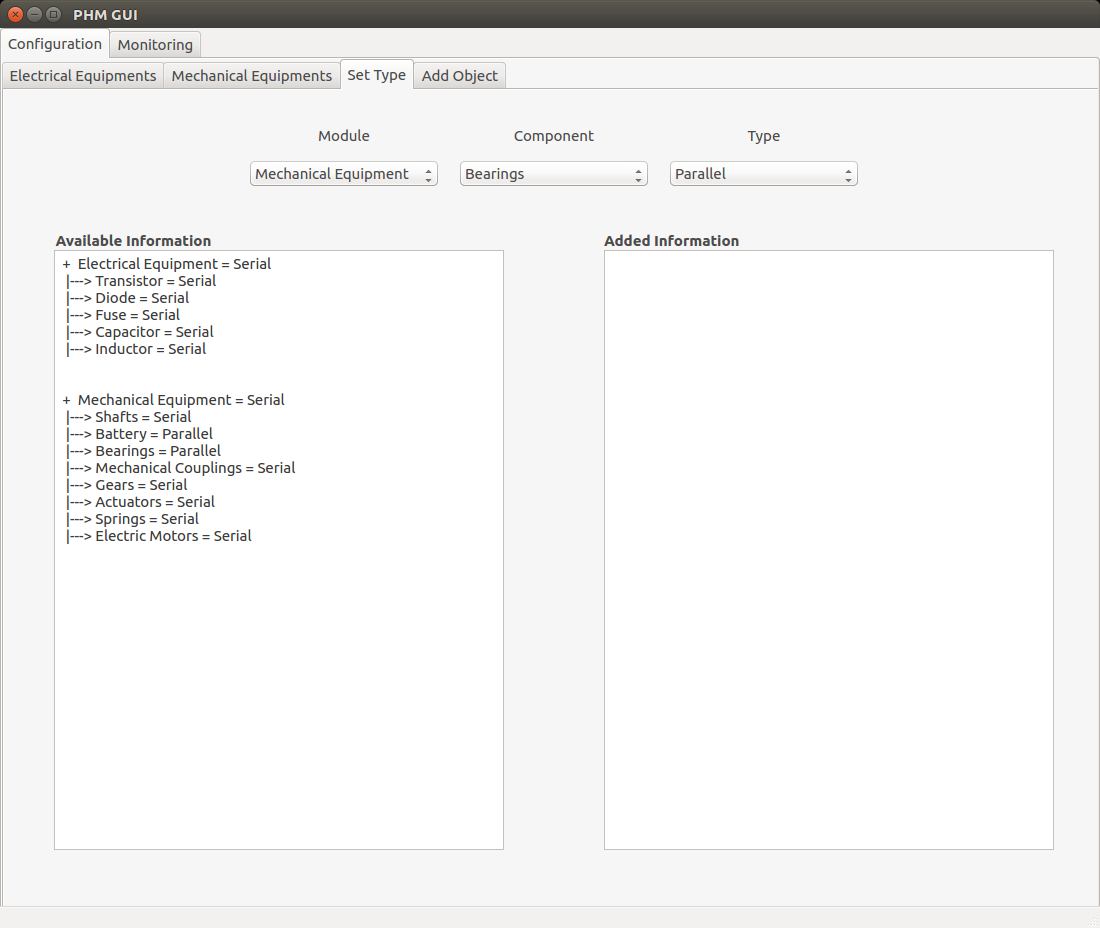Select the Transistor = Serial entry
This screenshot has height=928, width=1100.
click(156, 281)
